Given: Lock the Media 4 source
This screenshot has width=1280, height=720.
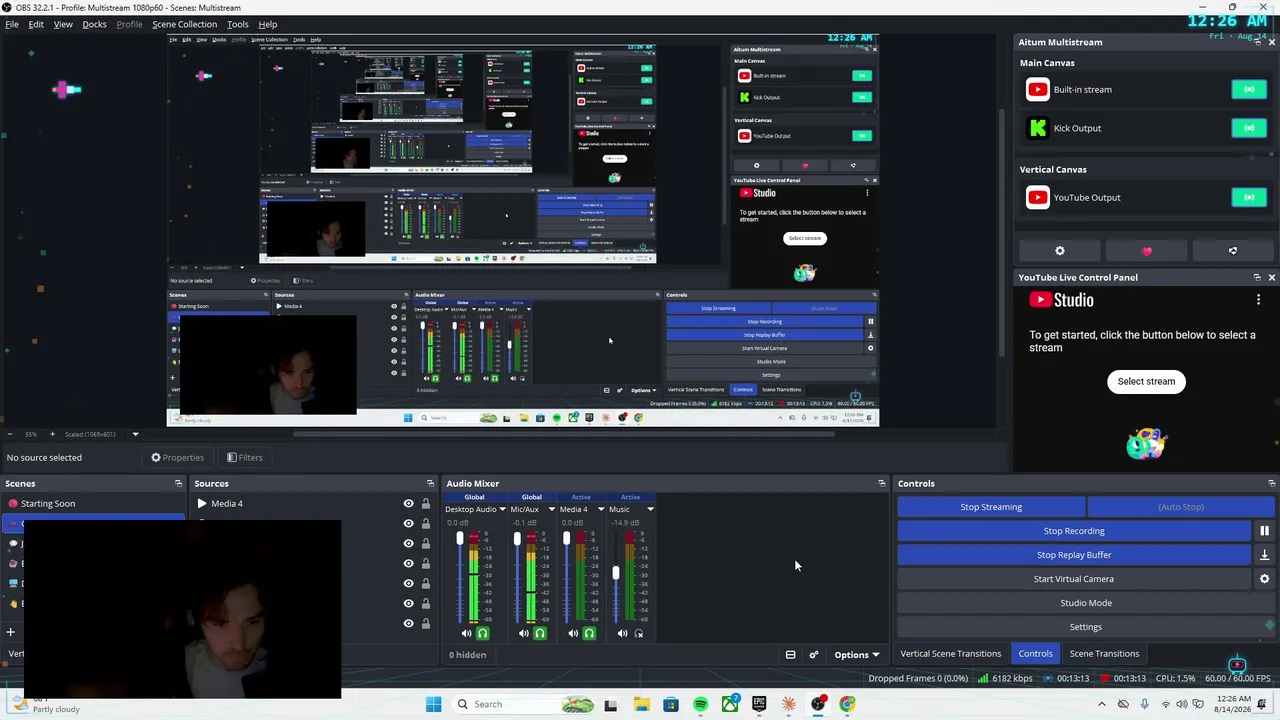Looking at the screenshot, I should click(x=425, y=504).
